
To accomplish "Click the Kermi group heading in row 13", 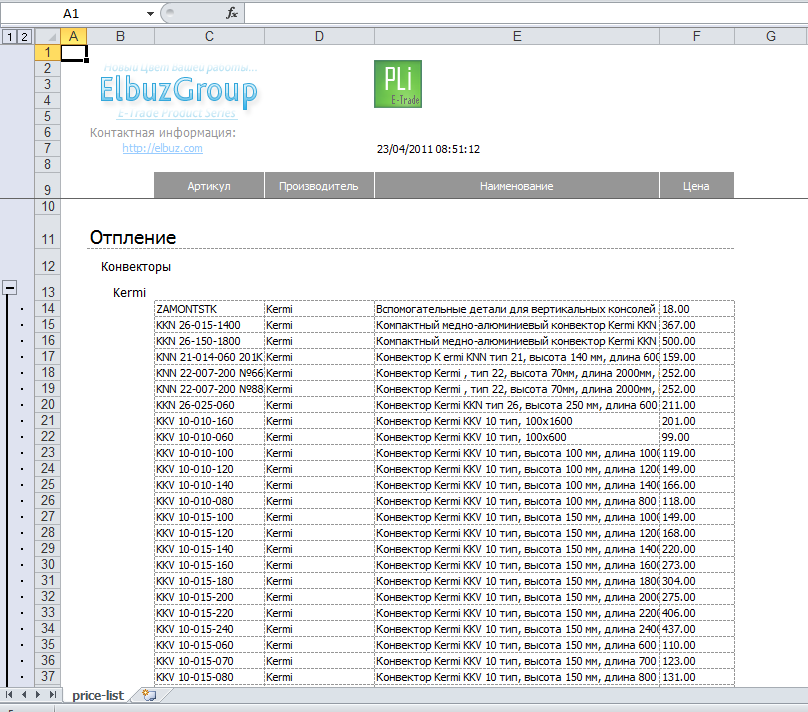I will click(x=129, y=293).
